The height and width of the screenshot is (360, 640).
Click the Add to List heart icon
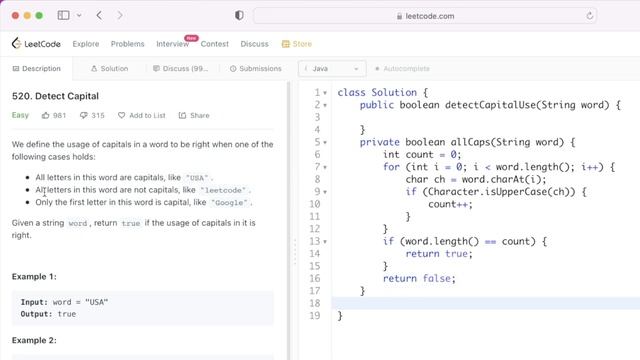pyautogui.click(x=122, y=116)
